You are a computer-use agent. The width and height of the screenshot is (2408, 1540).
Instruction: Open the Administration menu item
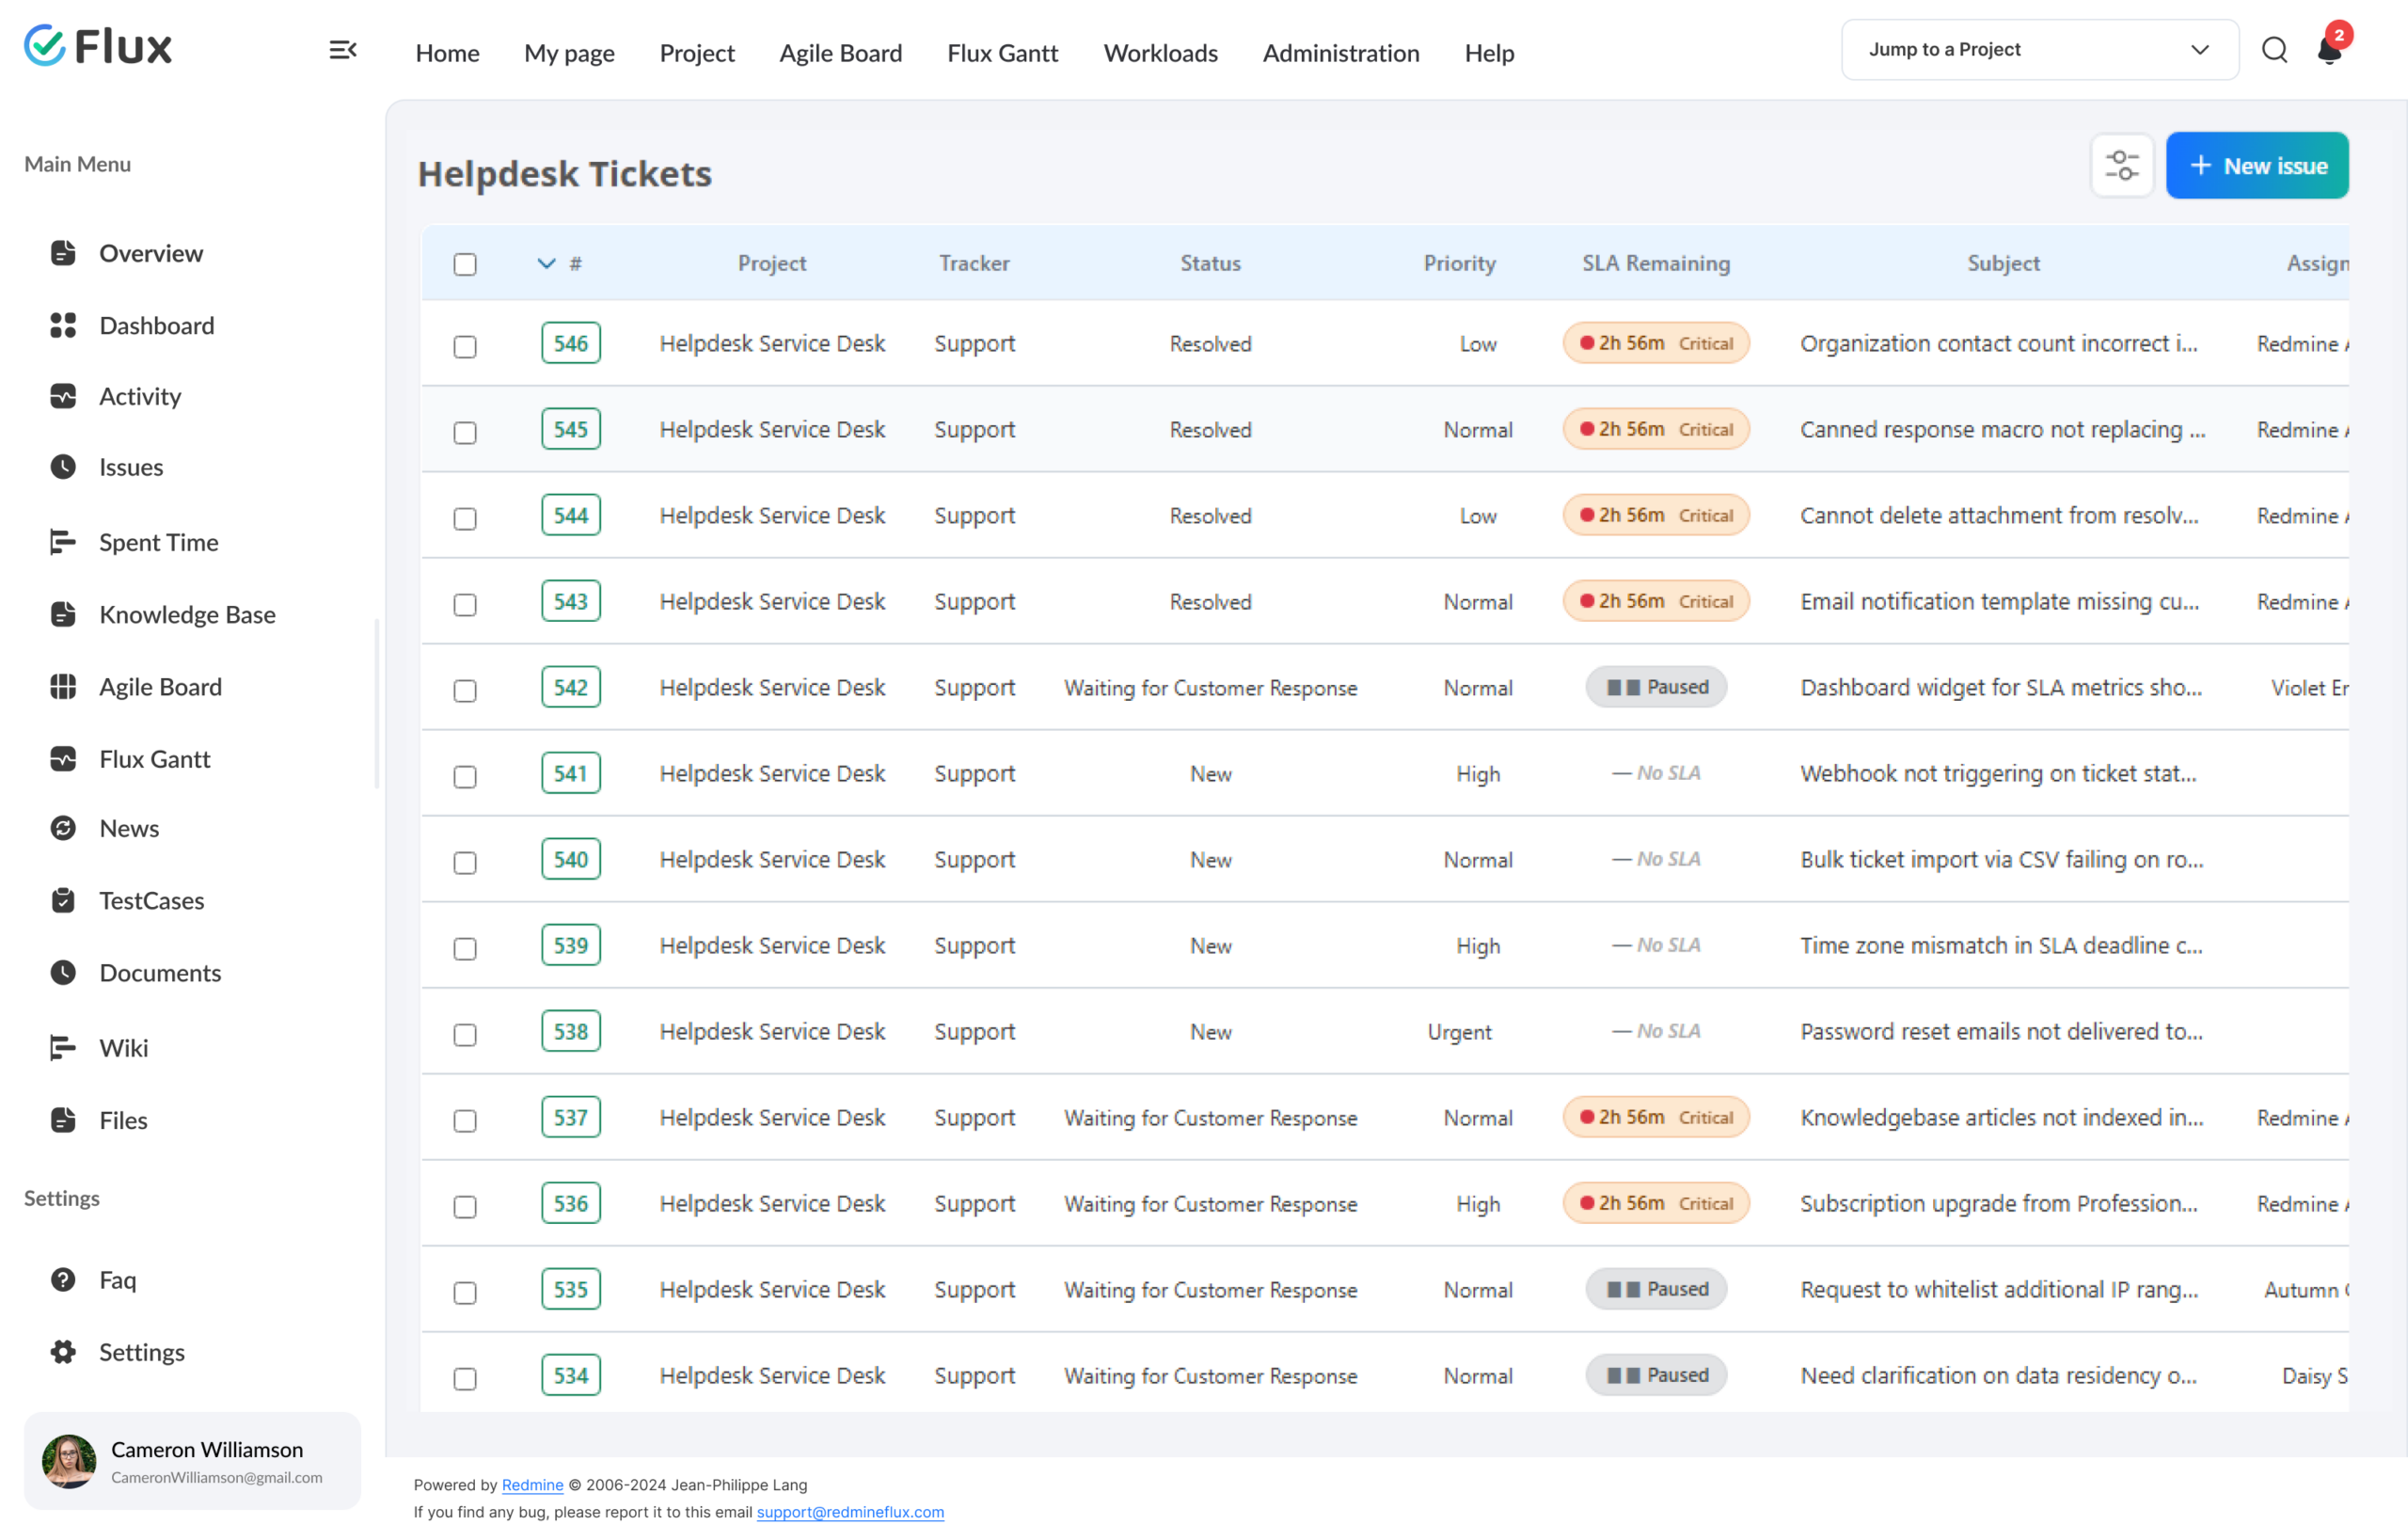tap(1340, 53)
